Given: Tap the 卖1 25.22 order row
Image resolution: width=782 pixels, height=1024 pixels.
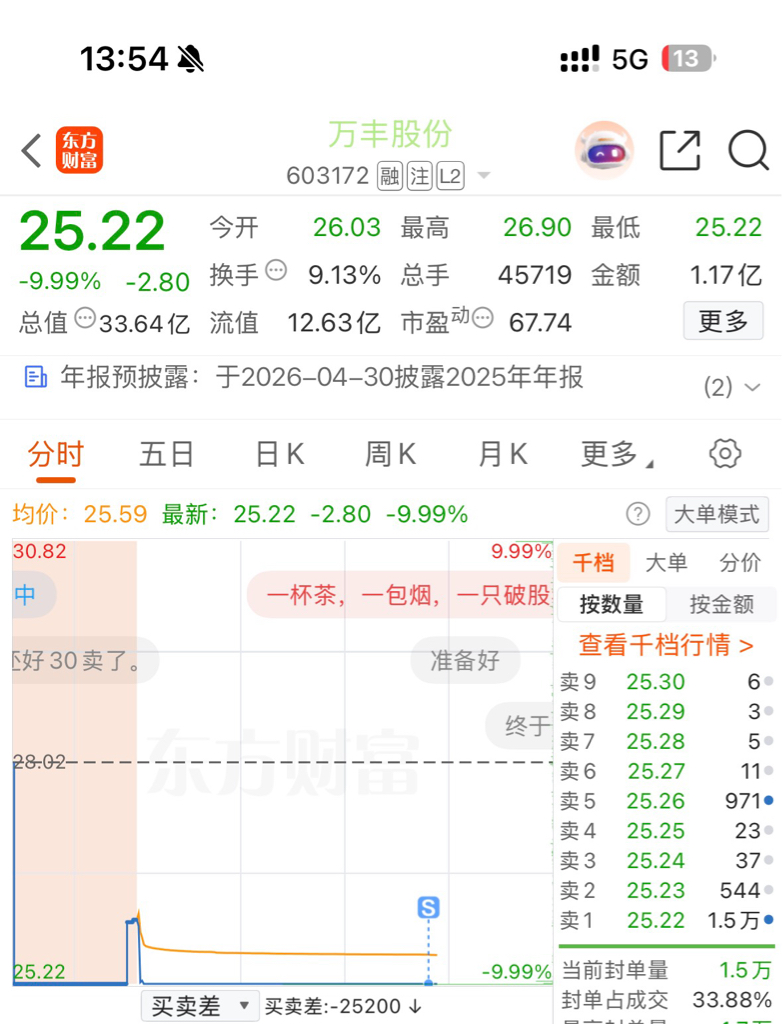Looking at the screenshot, I should [666, 920].
